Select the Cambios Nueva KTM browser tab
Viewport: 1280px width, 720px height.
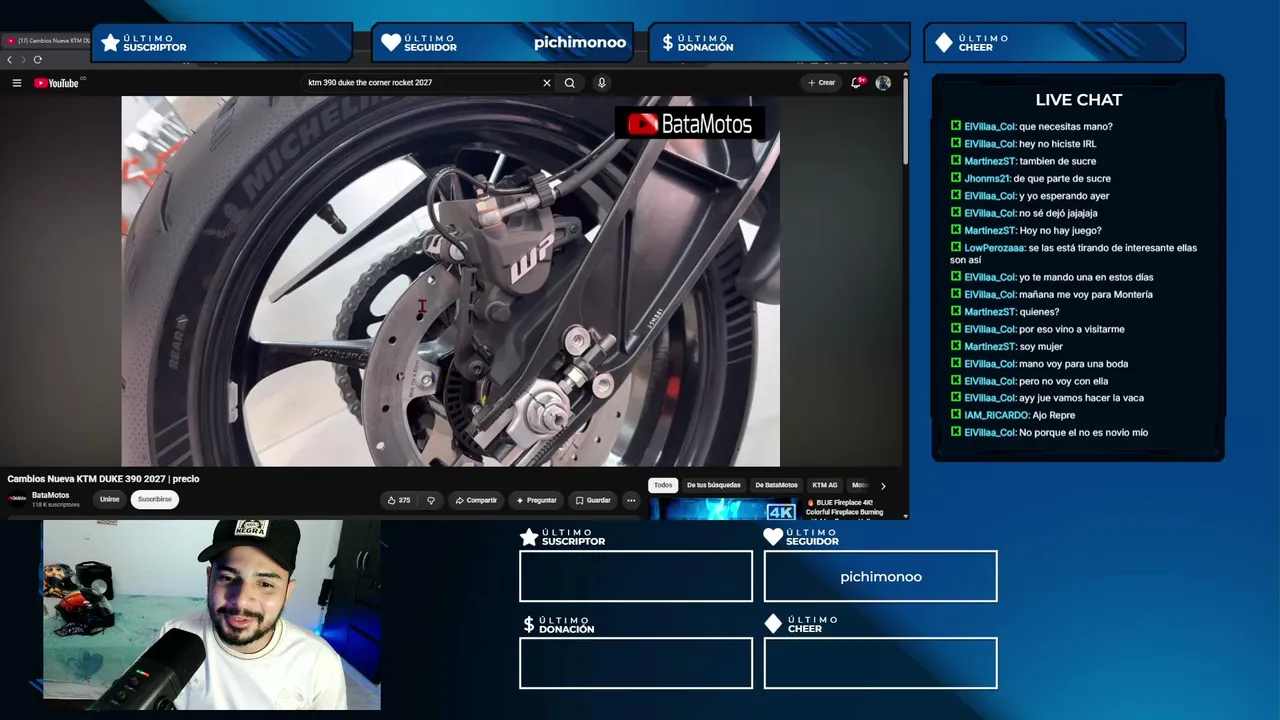[48, 41]
